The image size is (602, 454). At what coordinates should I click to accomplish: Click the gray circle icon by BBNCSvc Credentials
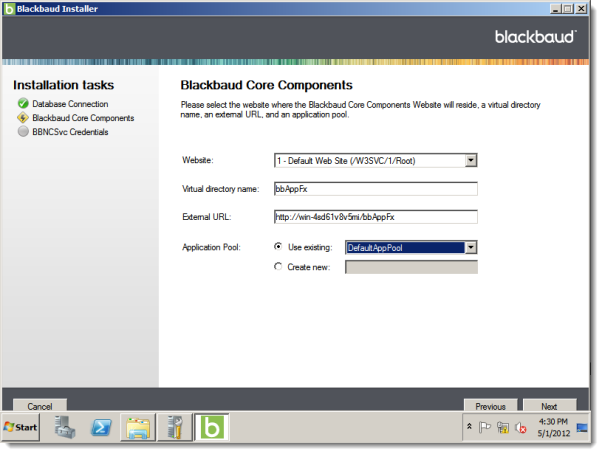pyautogui.click(x=23, y=131)
